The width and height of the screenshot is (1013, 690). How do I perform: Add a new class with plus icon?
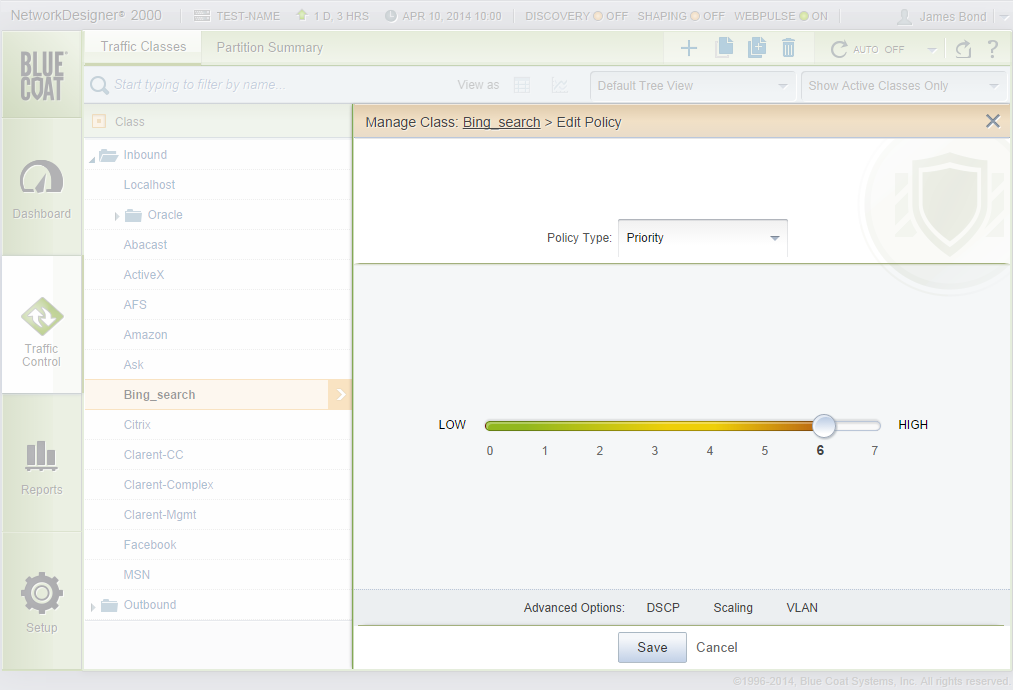tap(689, 48)
